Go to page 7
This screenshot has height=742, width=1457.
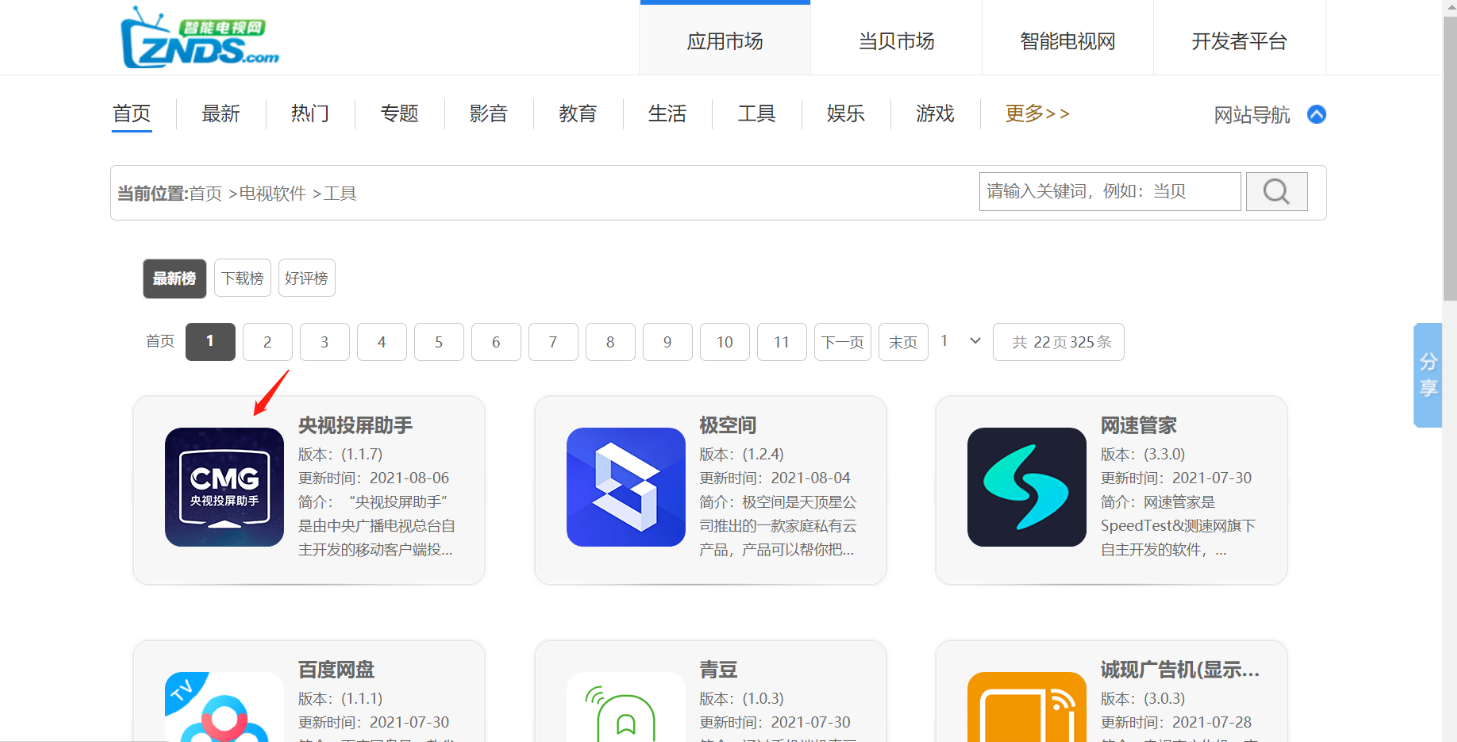click(553, 342)
